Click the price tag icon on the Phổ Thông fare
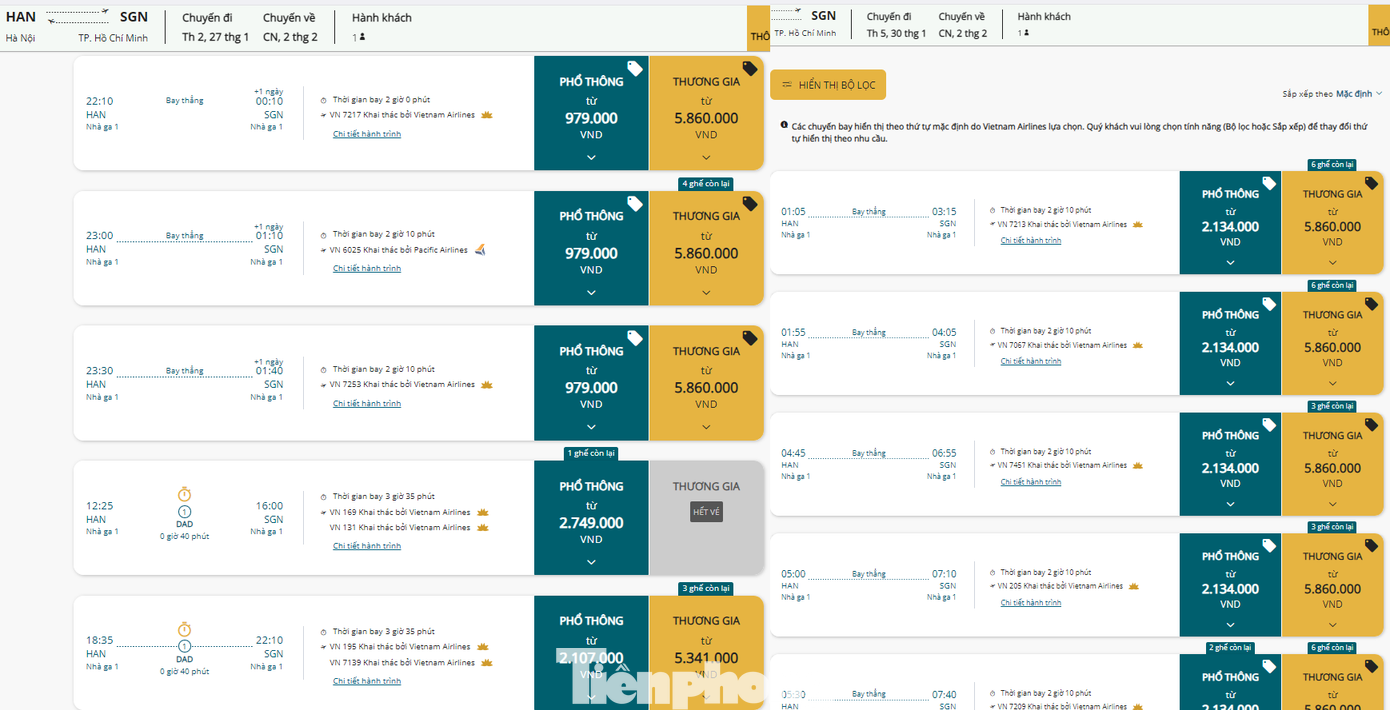Screen dimensions: 1390x710 (636, 70)
